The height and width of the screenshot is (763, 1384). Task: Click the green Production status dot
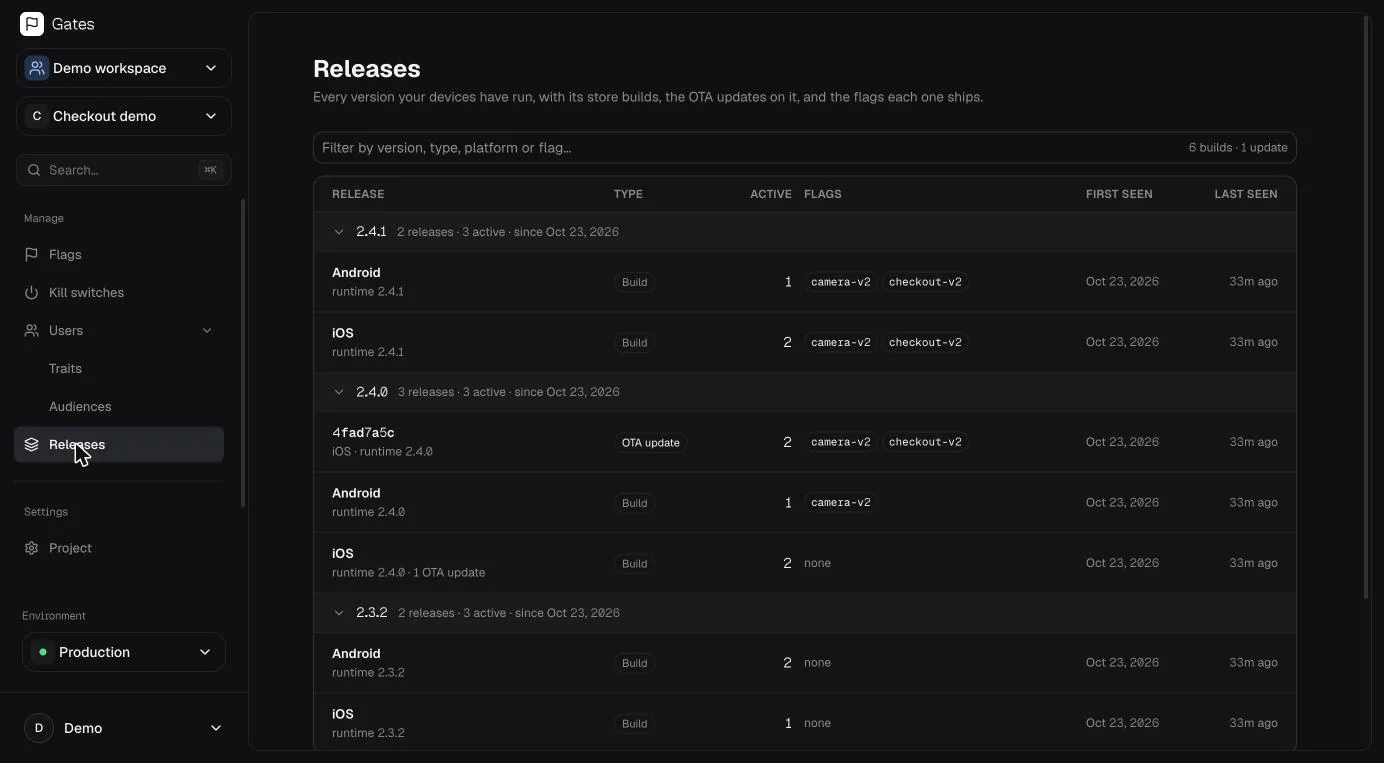[x=43, y=652]
